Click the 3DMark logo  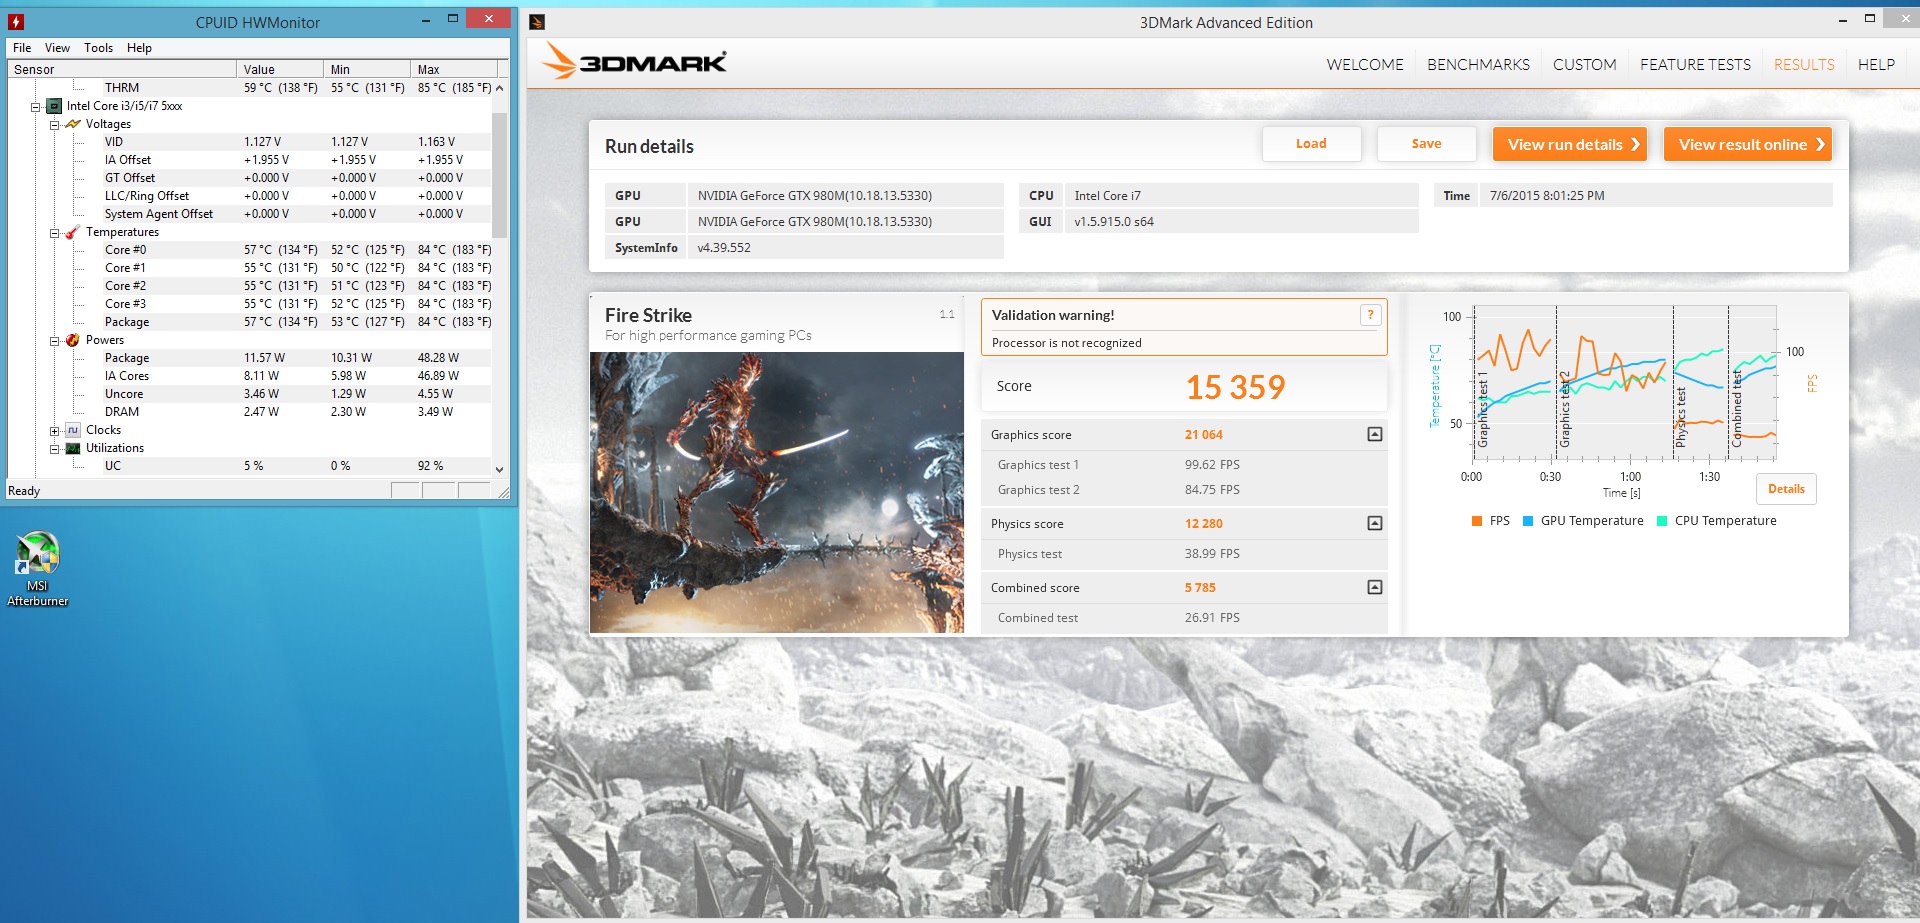pyautogui.click(x=634, y=62)
